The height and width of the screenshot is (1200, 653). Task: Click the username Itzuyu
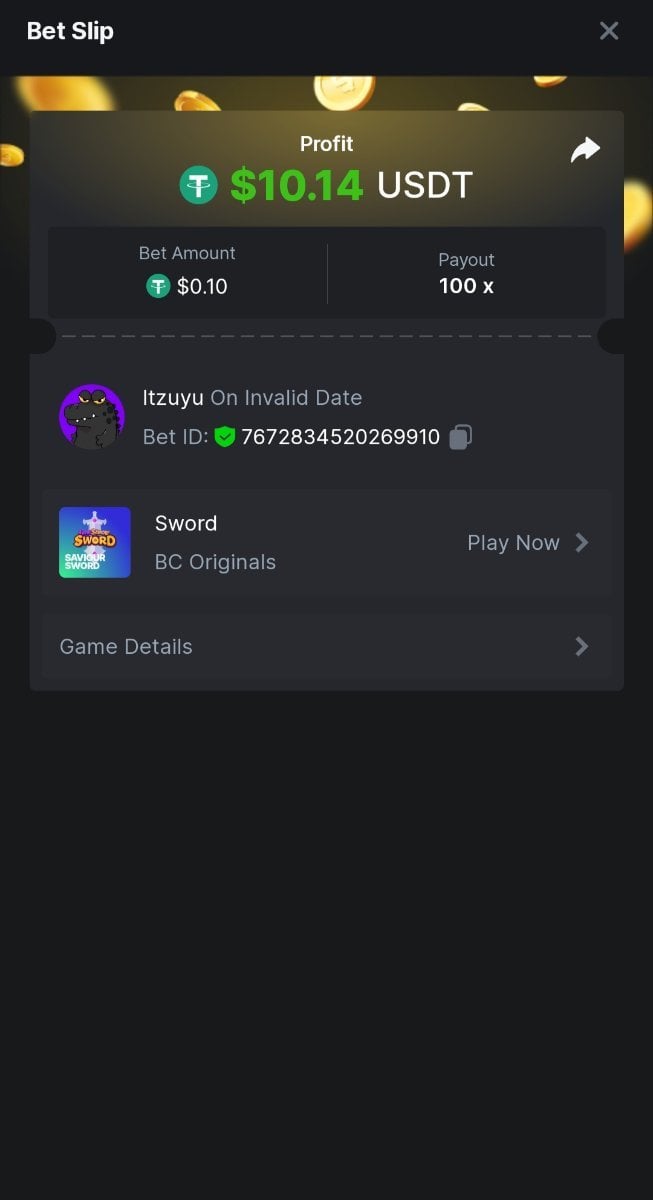pos(173,398)
